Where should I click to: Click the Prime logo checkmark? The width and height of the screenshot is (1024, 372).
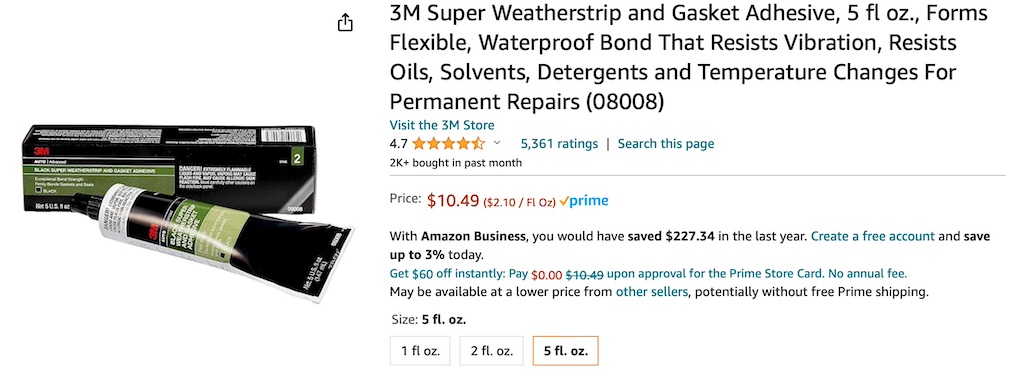pyautogui.click(x=564, y=201)
